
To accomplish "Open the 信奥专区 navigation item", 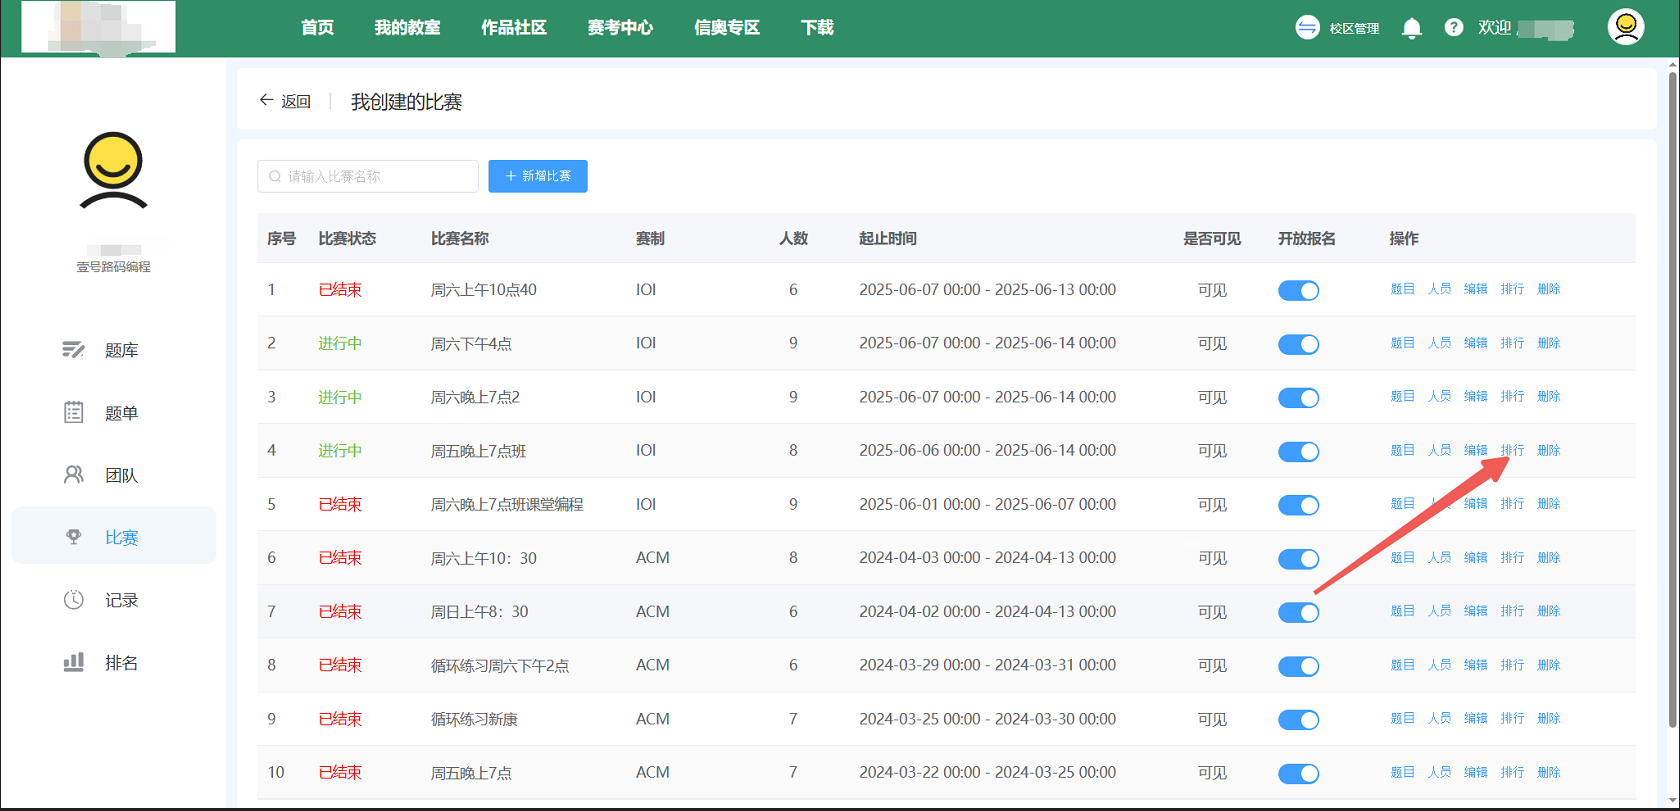I will tap(727, 28).
